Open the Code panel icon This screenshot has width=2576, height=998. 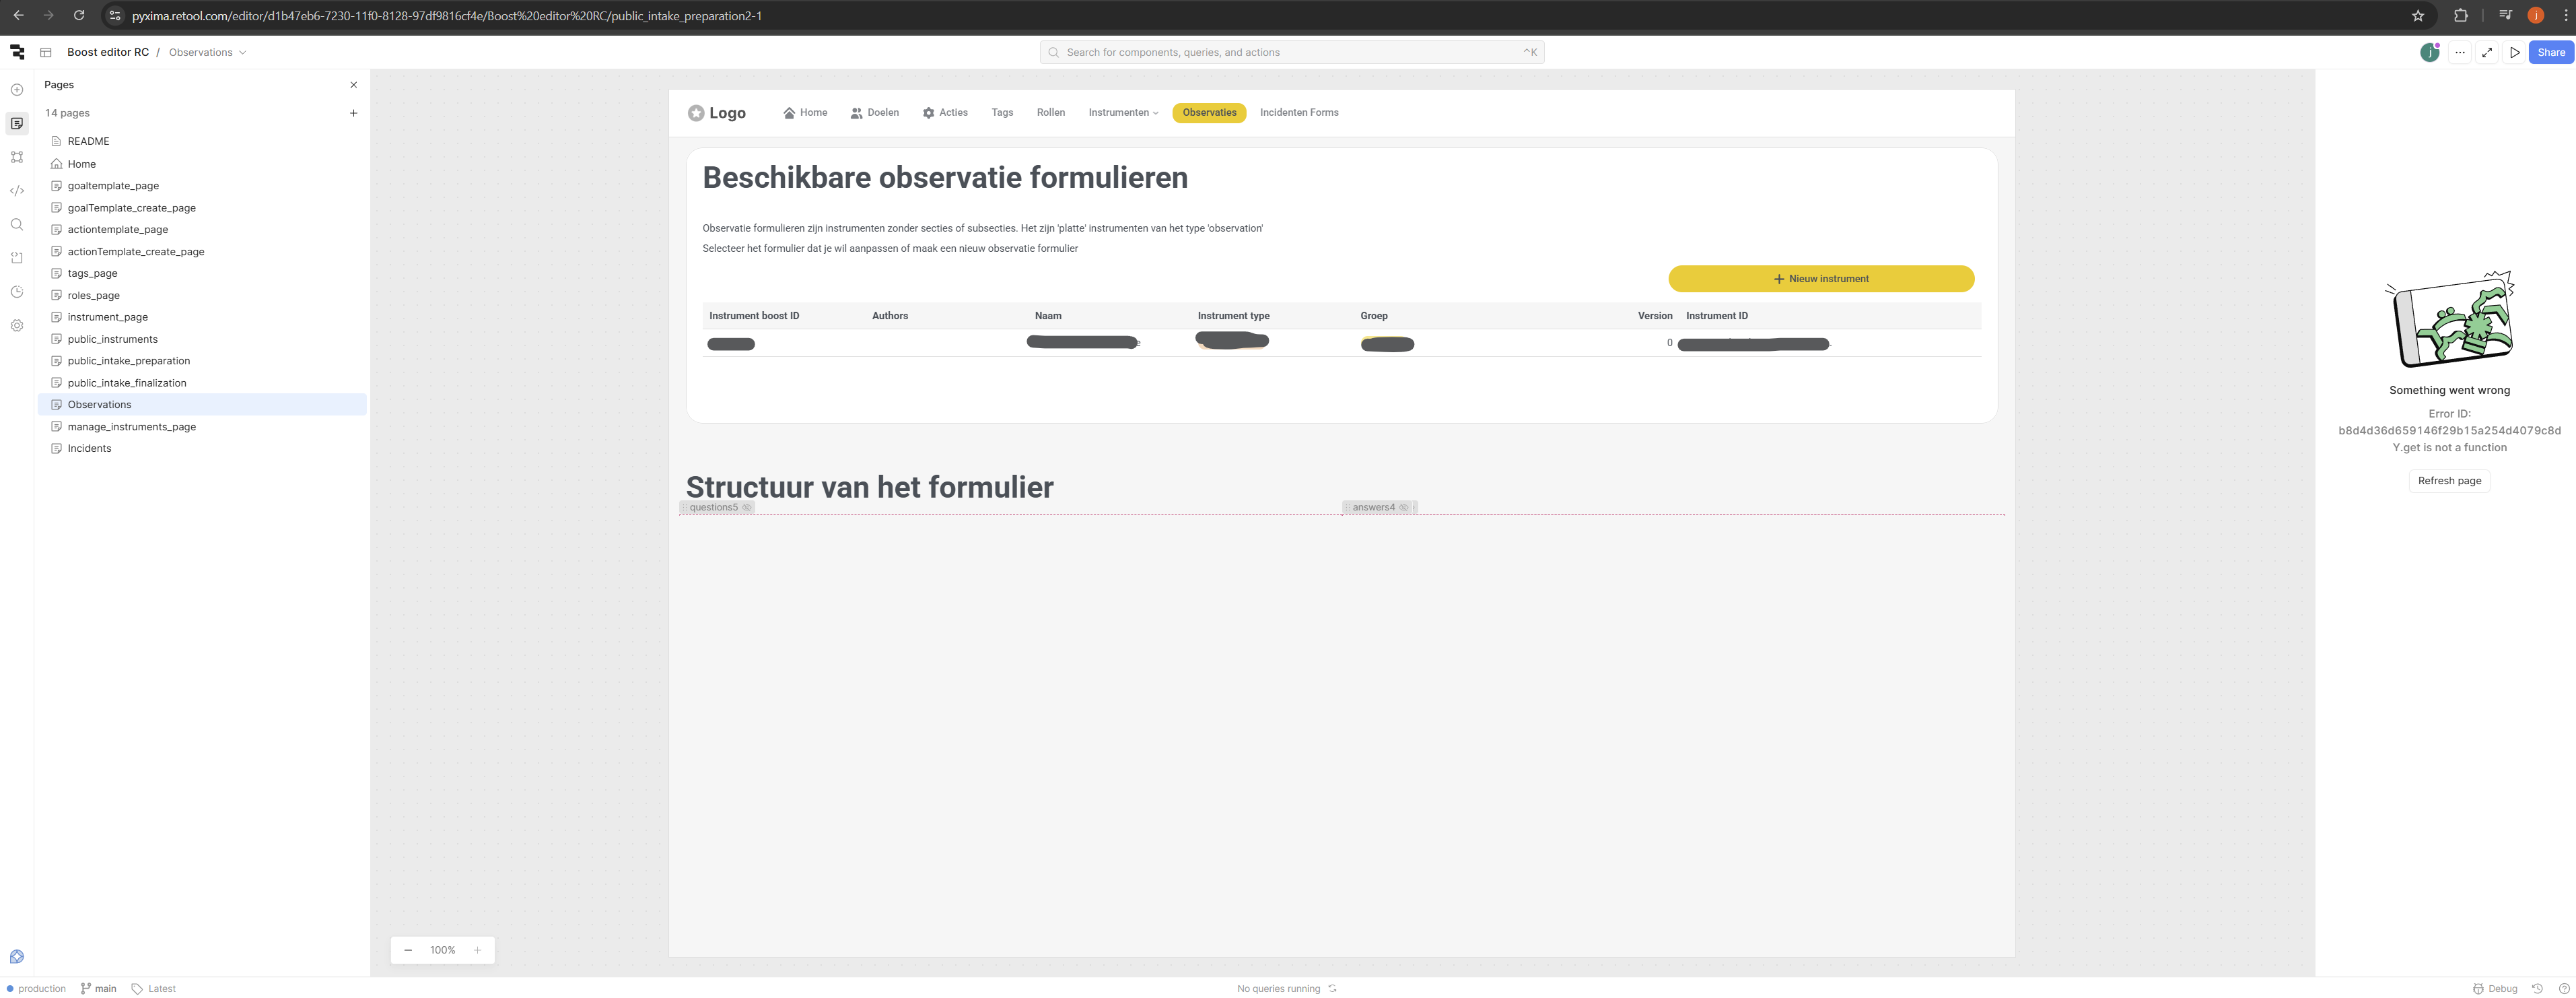(17, 191)
